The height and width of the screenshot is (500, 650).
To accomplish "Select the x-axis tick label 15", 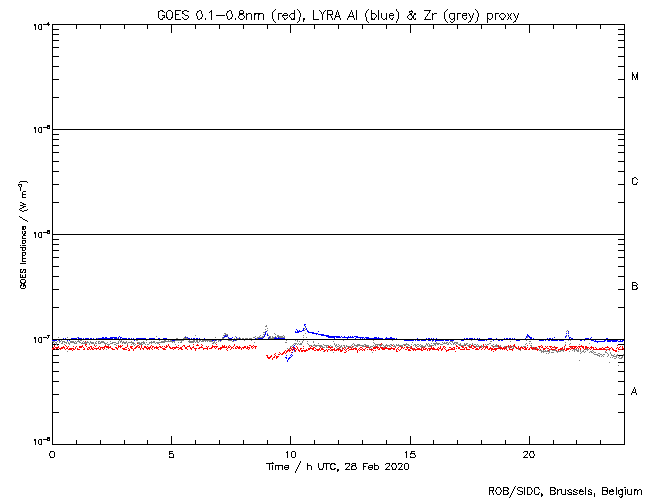I will pyautogui.click(x=410, y=454).
